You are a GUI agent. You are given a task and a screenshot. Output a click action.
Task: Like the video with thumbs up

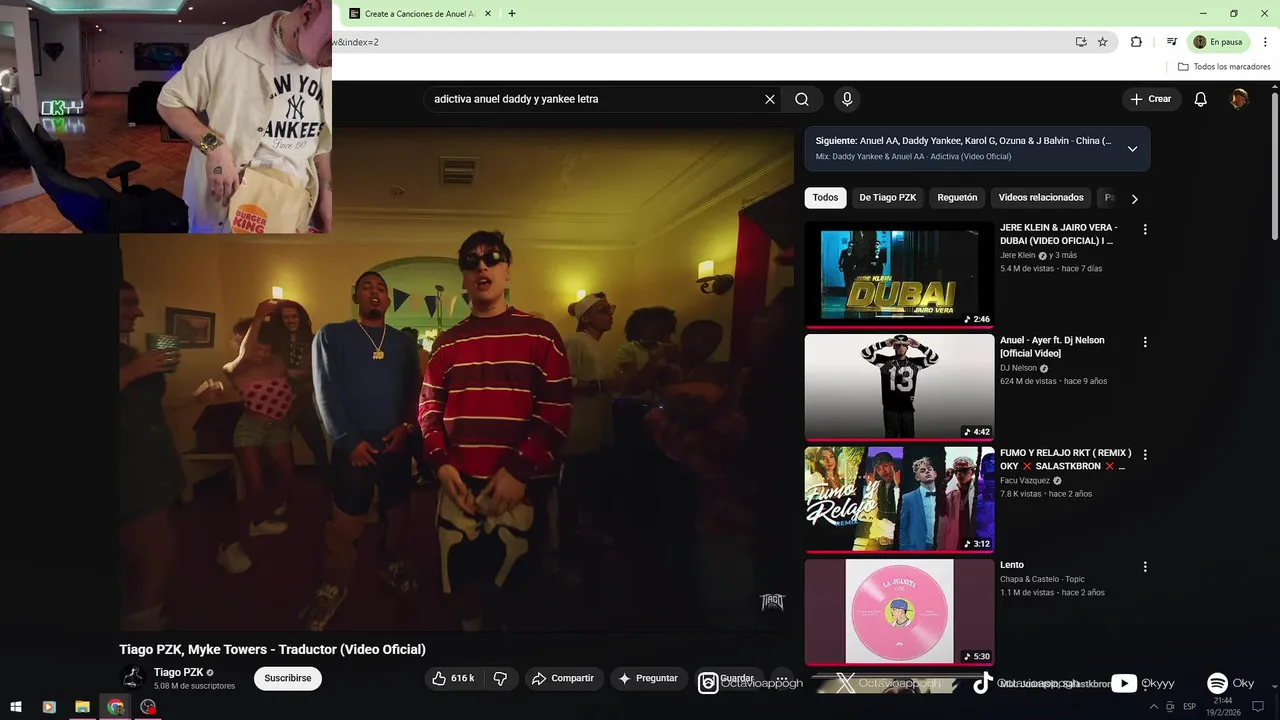[454, 678]
